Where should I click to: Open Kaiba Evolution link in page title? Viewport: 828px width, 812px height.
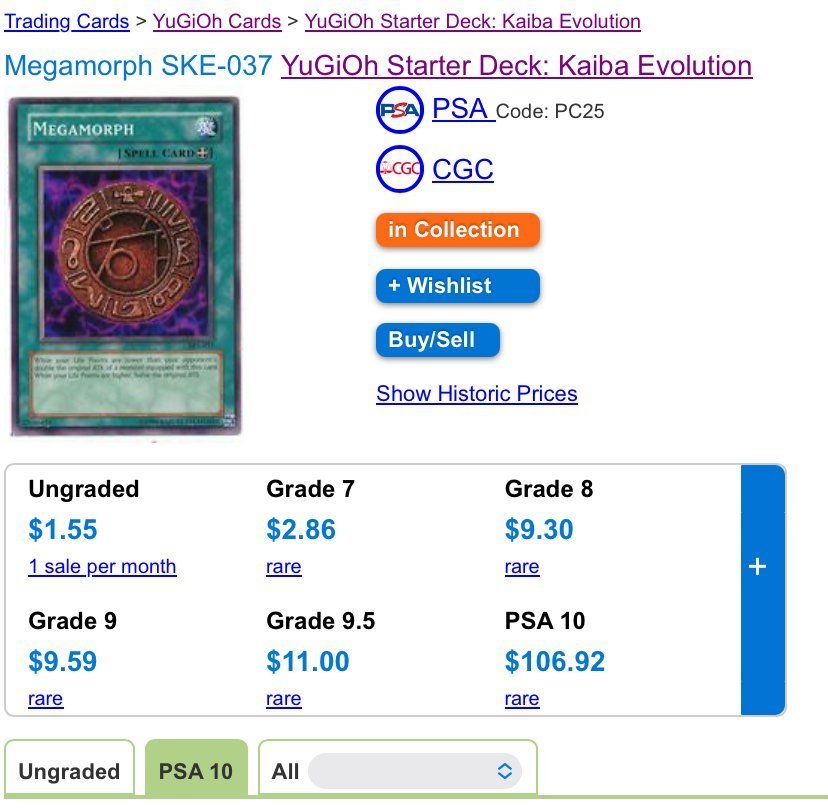516,66
